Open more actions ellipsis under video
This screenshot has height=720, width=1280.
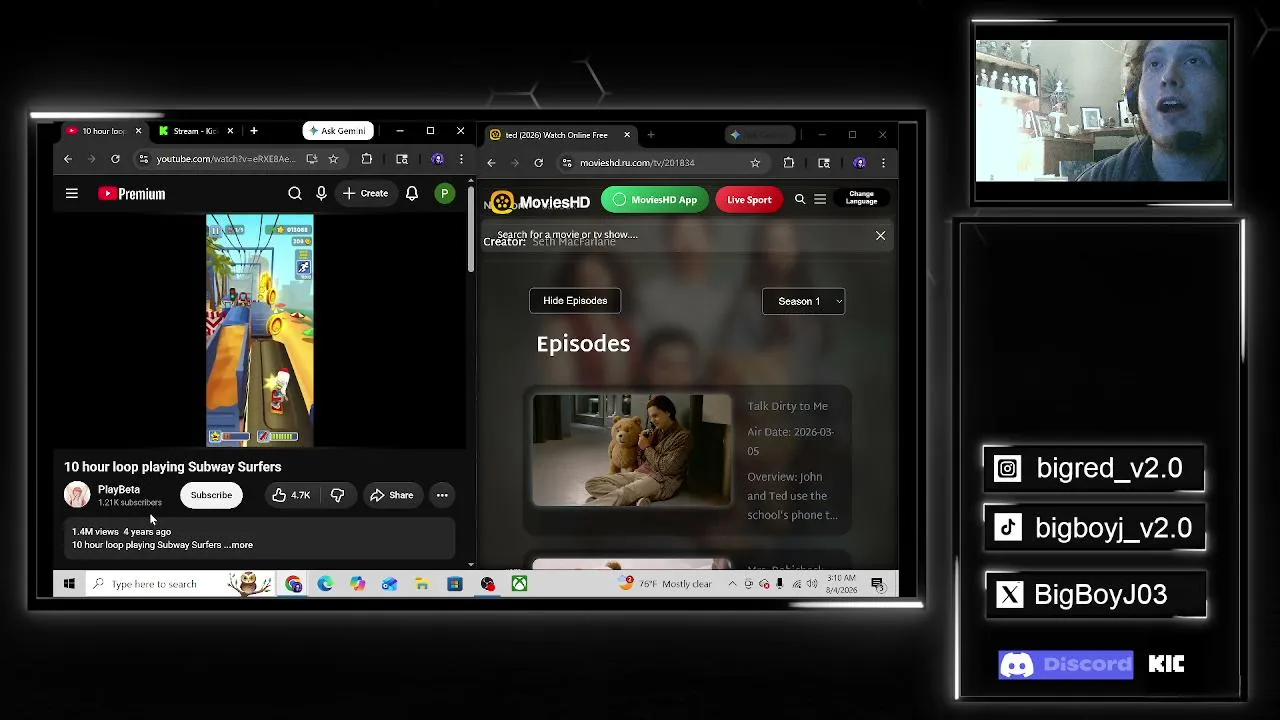(x=442, y=495)
